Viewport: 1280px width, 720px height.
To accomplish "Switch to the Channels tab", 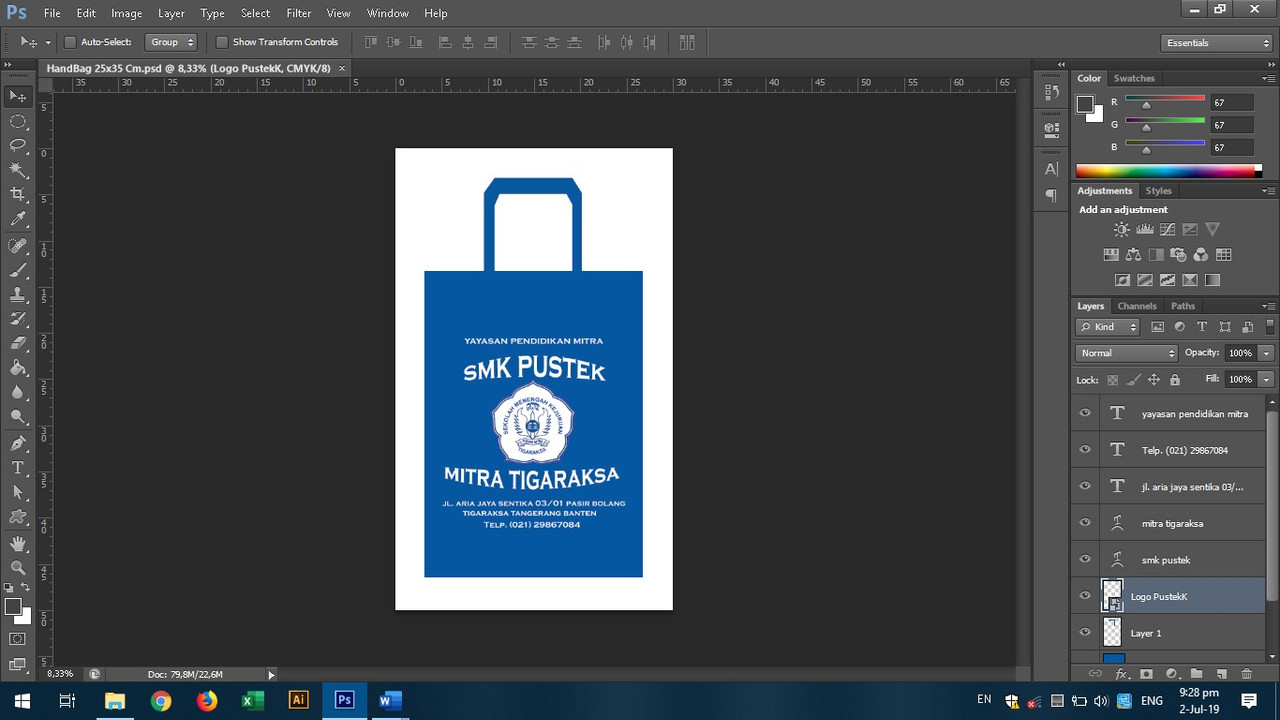I will (1137, 306).
